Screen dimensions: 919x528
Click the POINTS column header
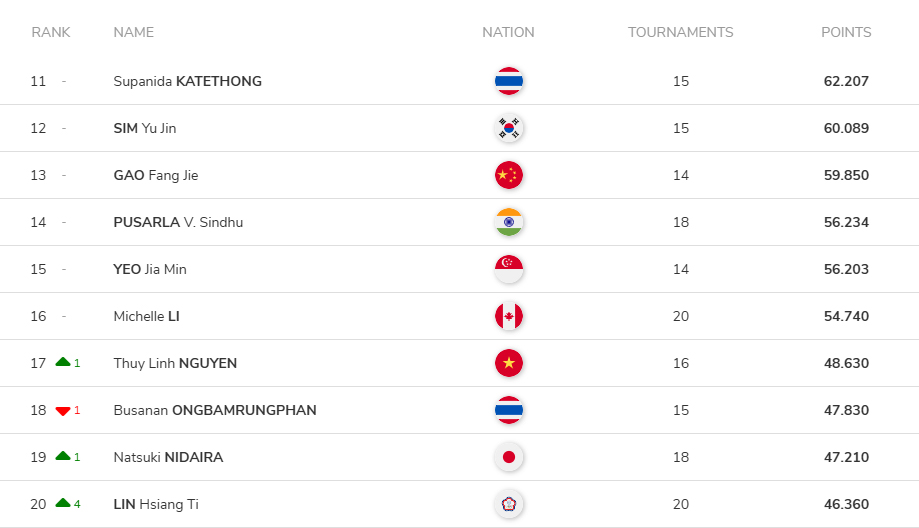click(846, 32)
